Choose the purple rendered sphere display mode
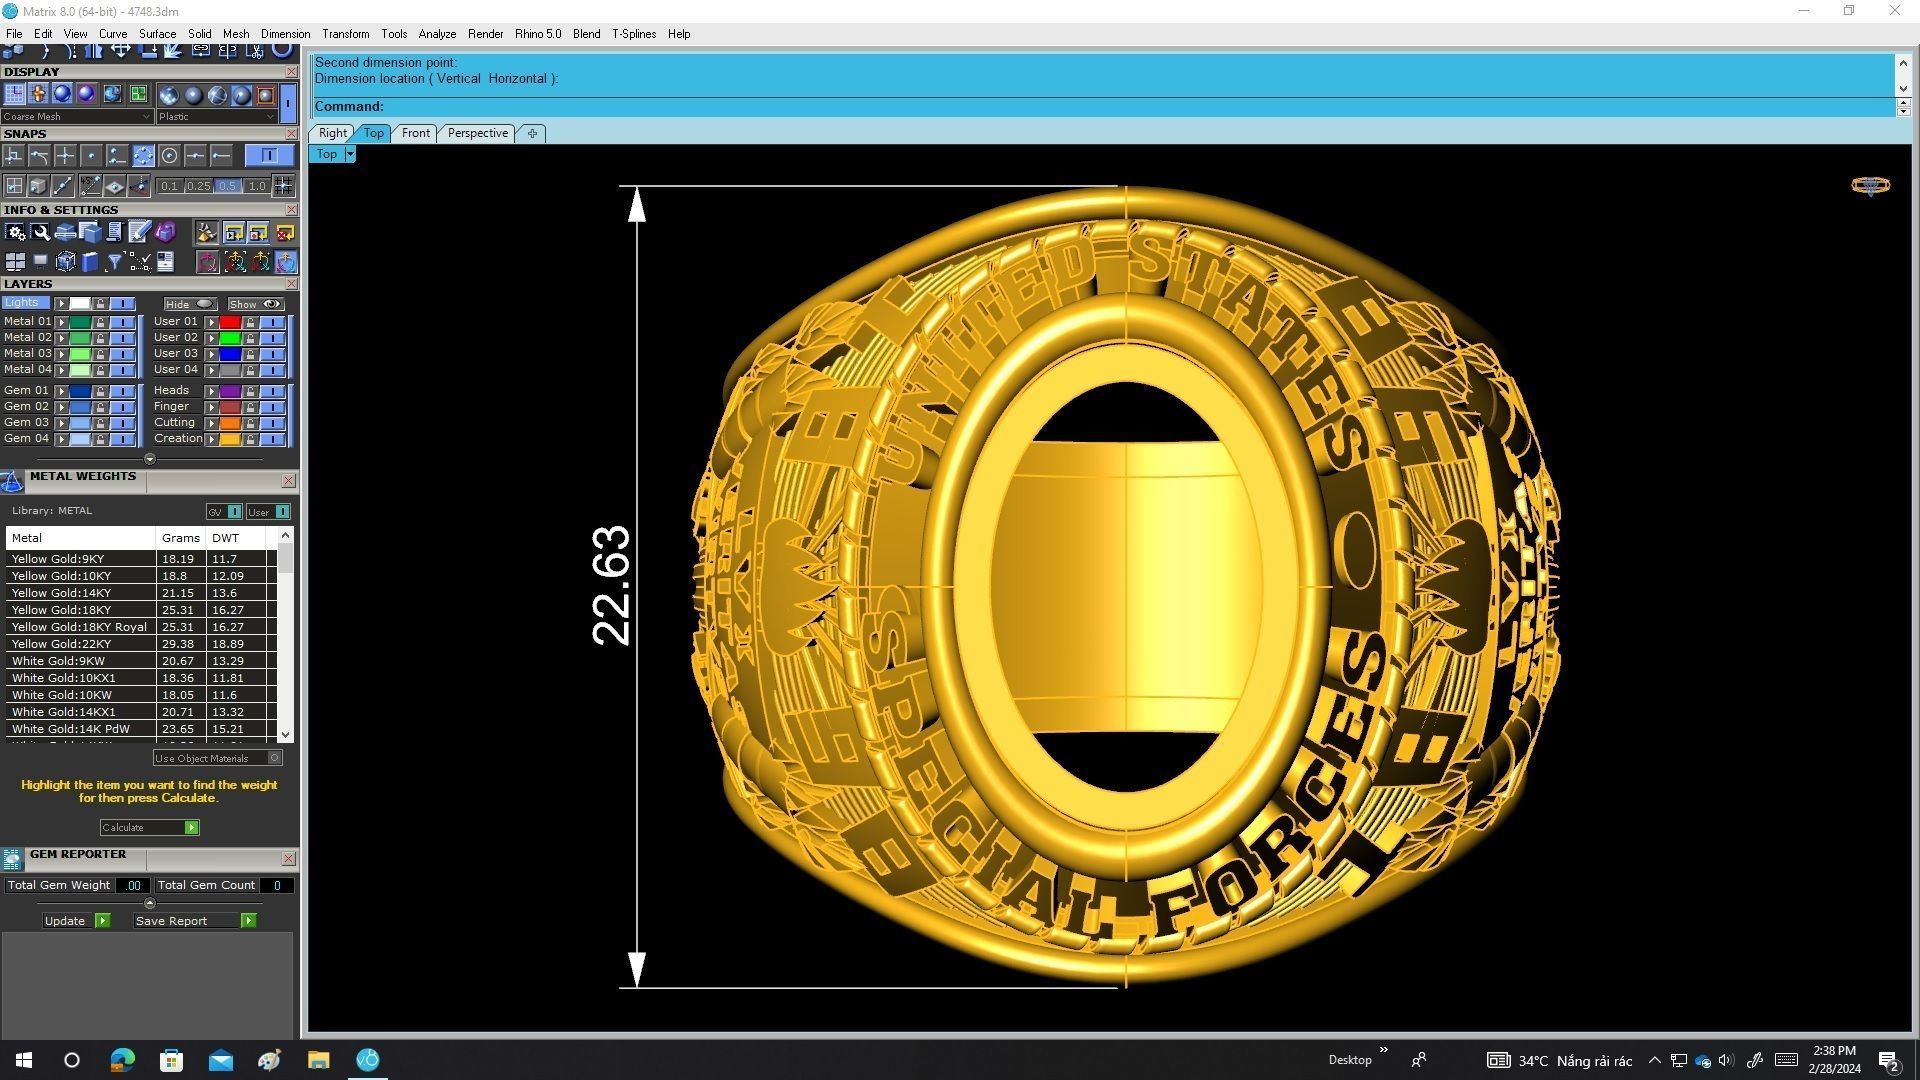1920x1080 pixels. click(86, 94)
